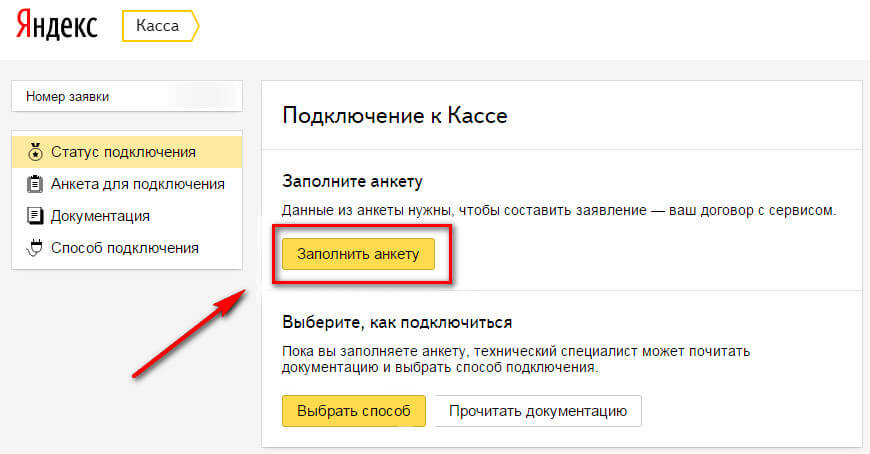Image resolution: width=870 pixels, height=454 pixels.
Task: Click the clipboard icon beside Анкета для подключения
Action: [34, 184]
